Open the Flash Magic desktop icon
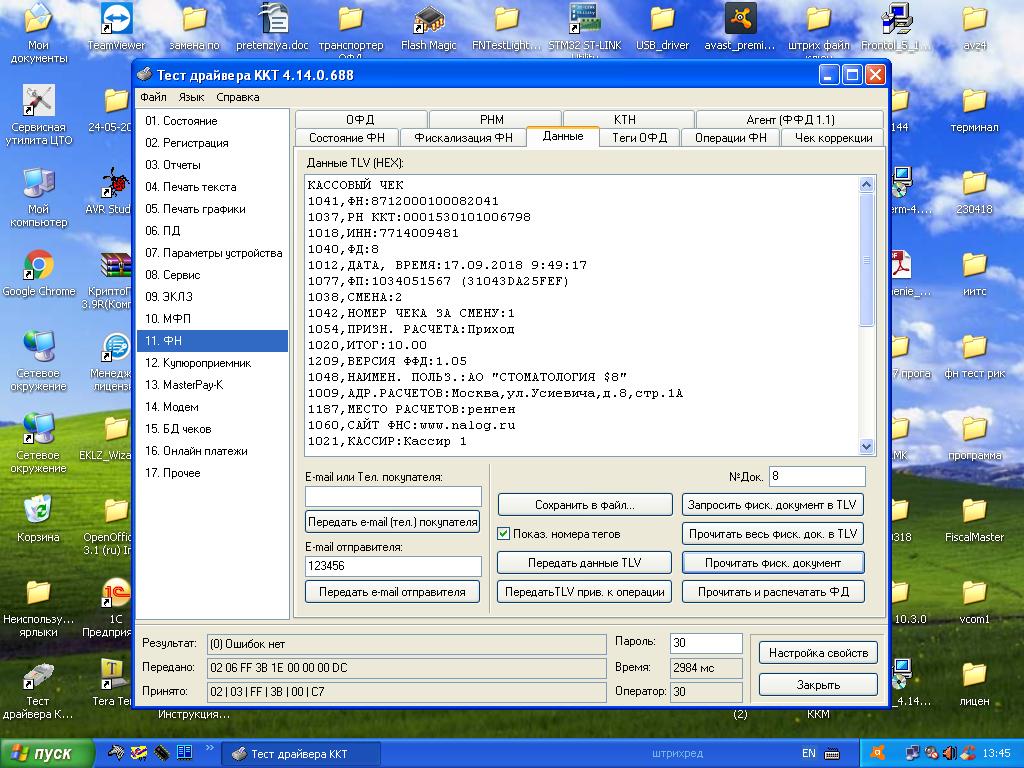 click(428, 20)
